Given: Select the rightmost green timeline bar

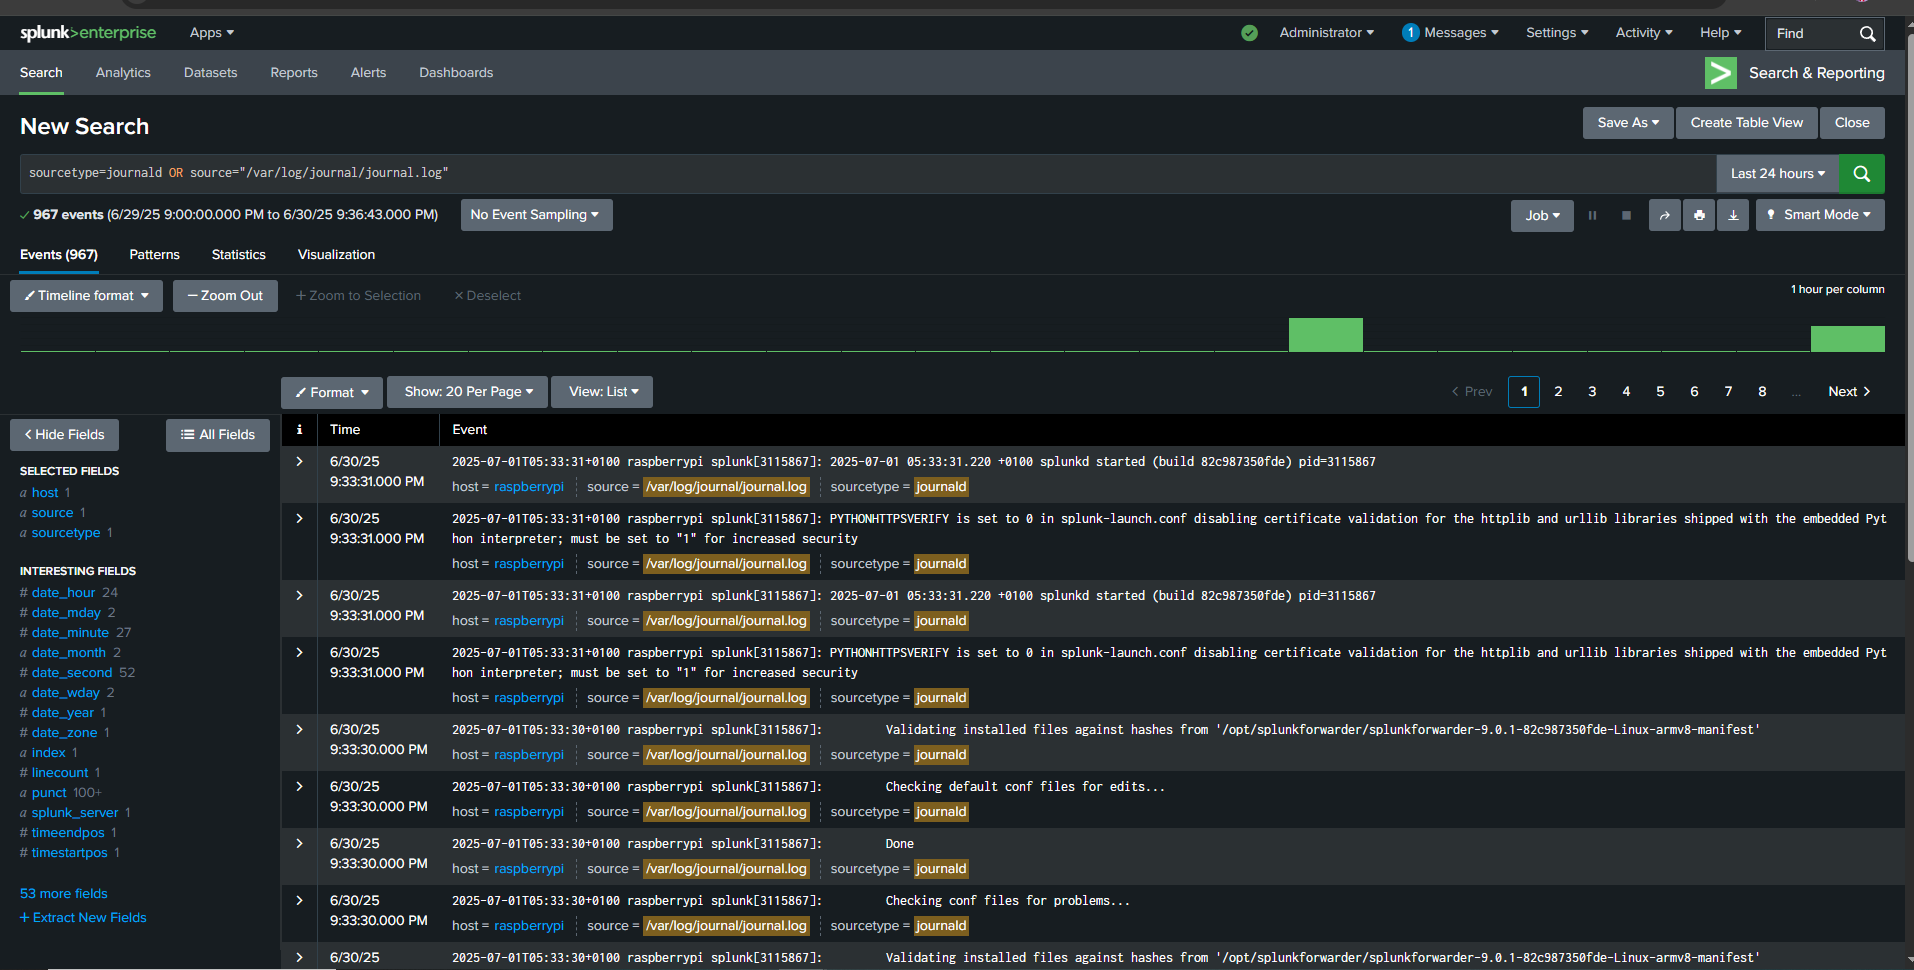Looking at the screenshot, I should (1848, 339).
